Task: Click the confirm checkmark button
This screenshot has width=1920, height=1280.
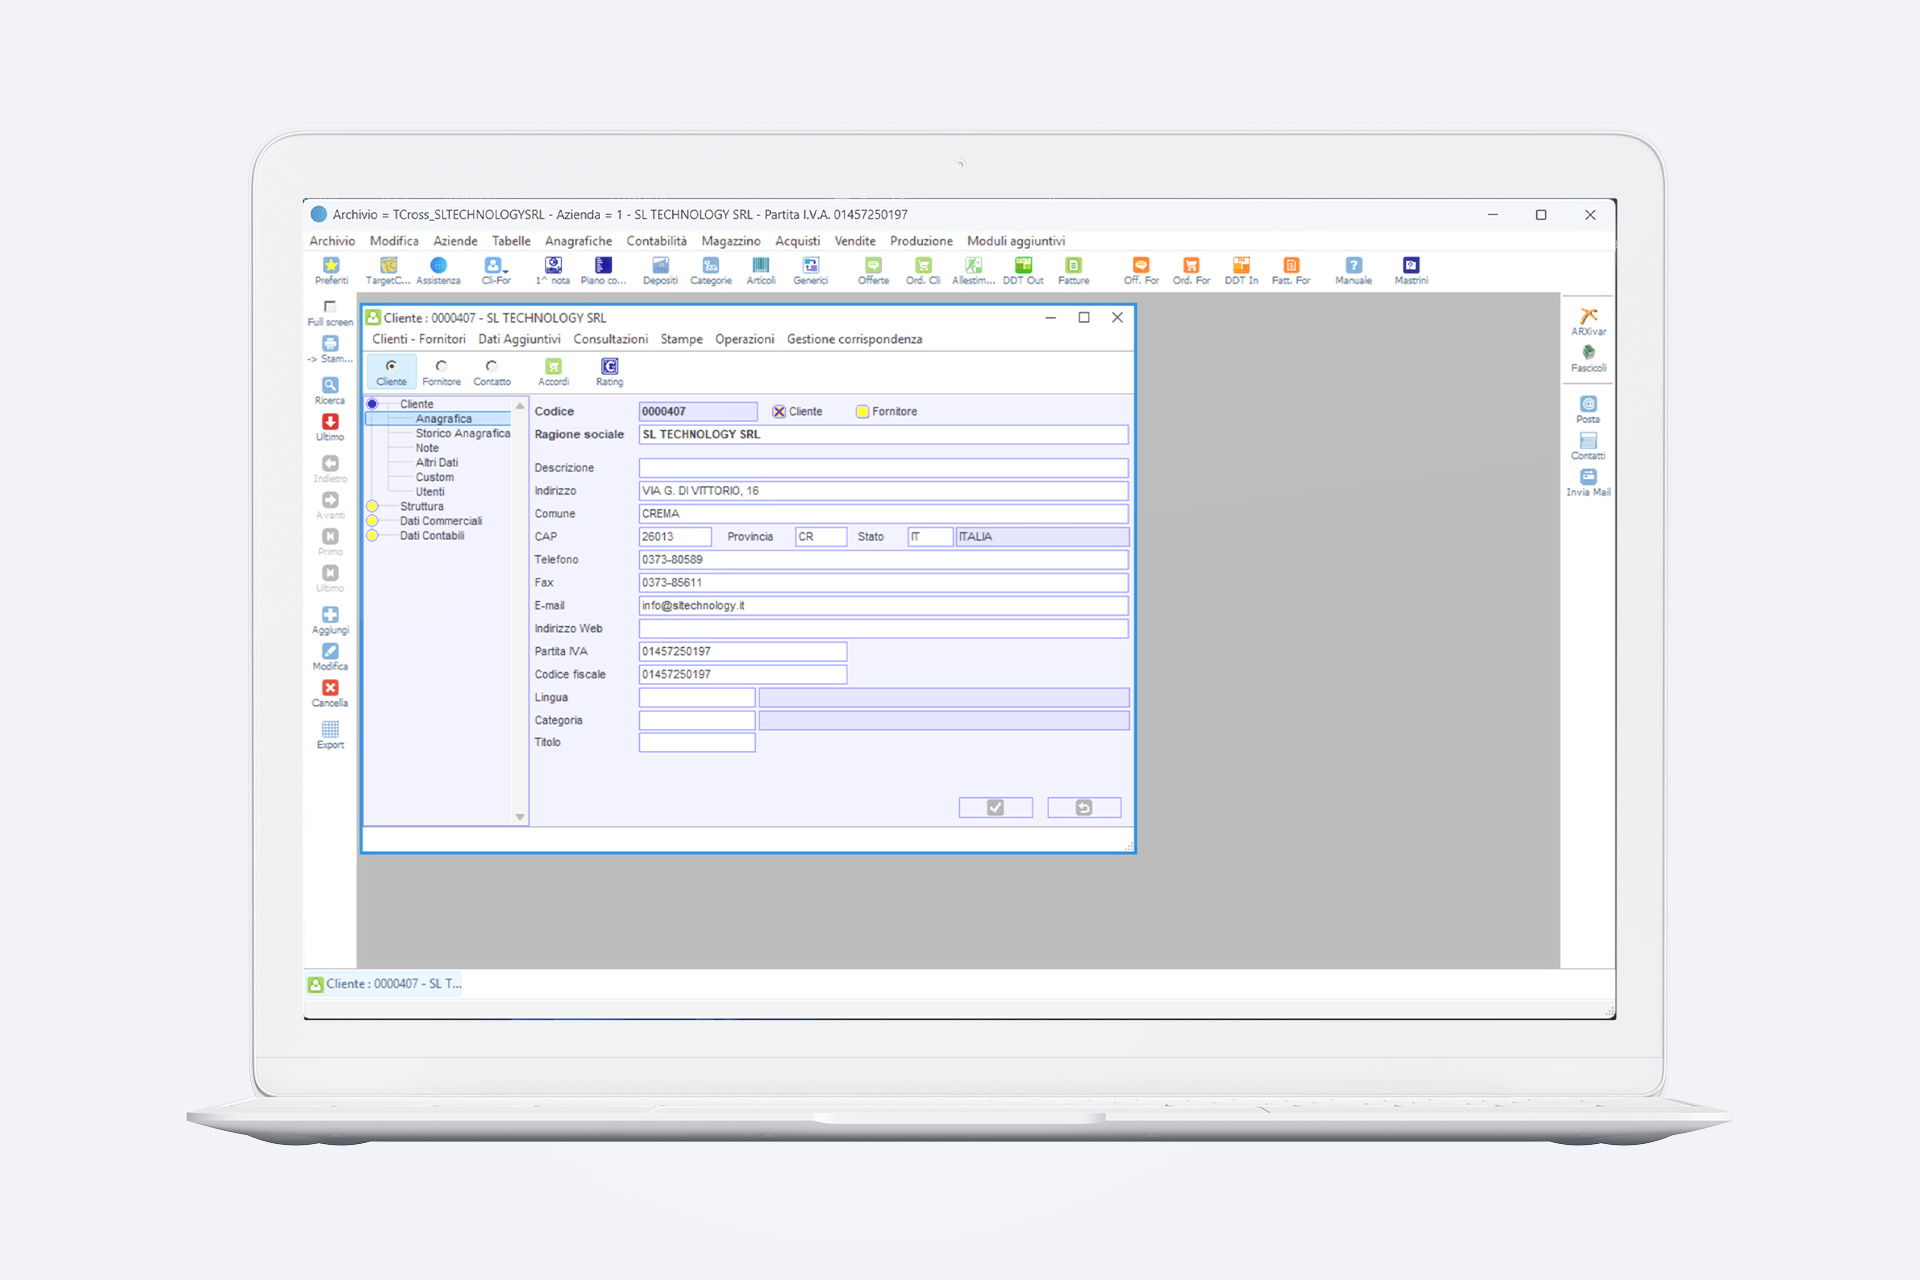Action: click(995, 807)
